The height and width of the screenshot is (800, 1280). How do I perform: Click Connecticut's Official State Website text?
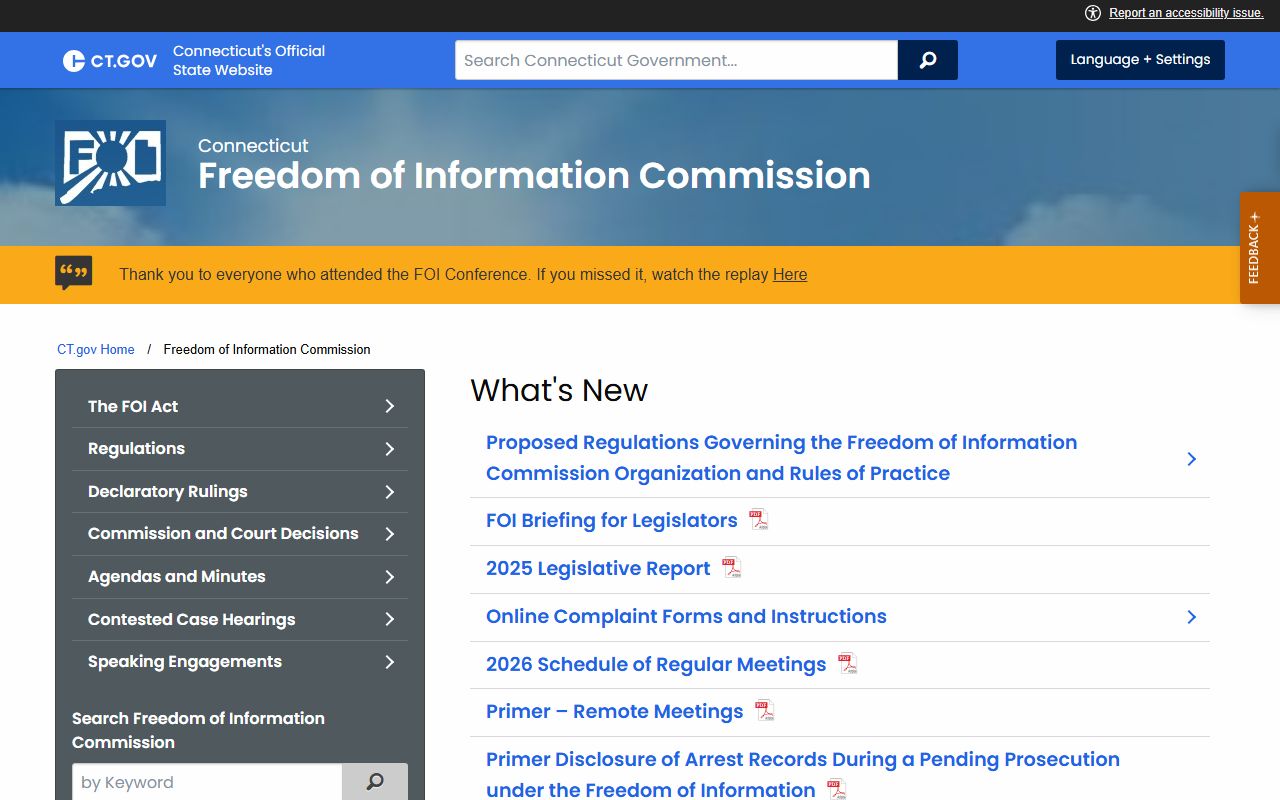click(x=249, y=60)
